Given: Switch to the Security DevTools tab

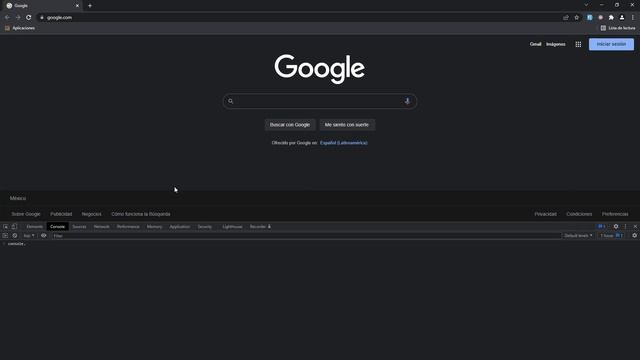Looking at the screenshot, I should coord(204,227).
